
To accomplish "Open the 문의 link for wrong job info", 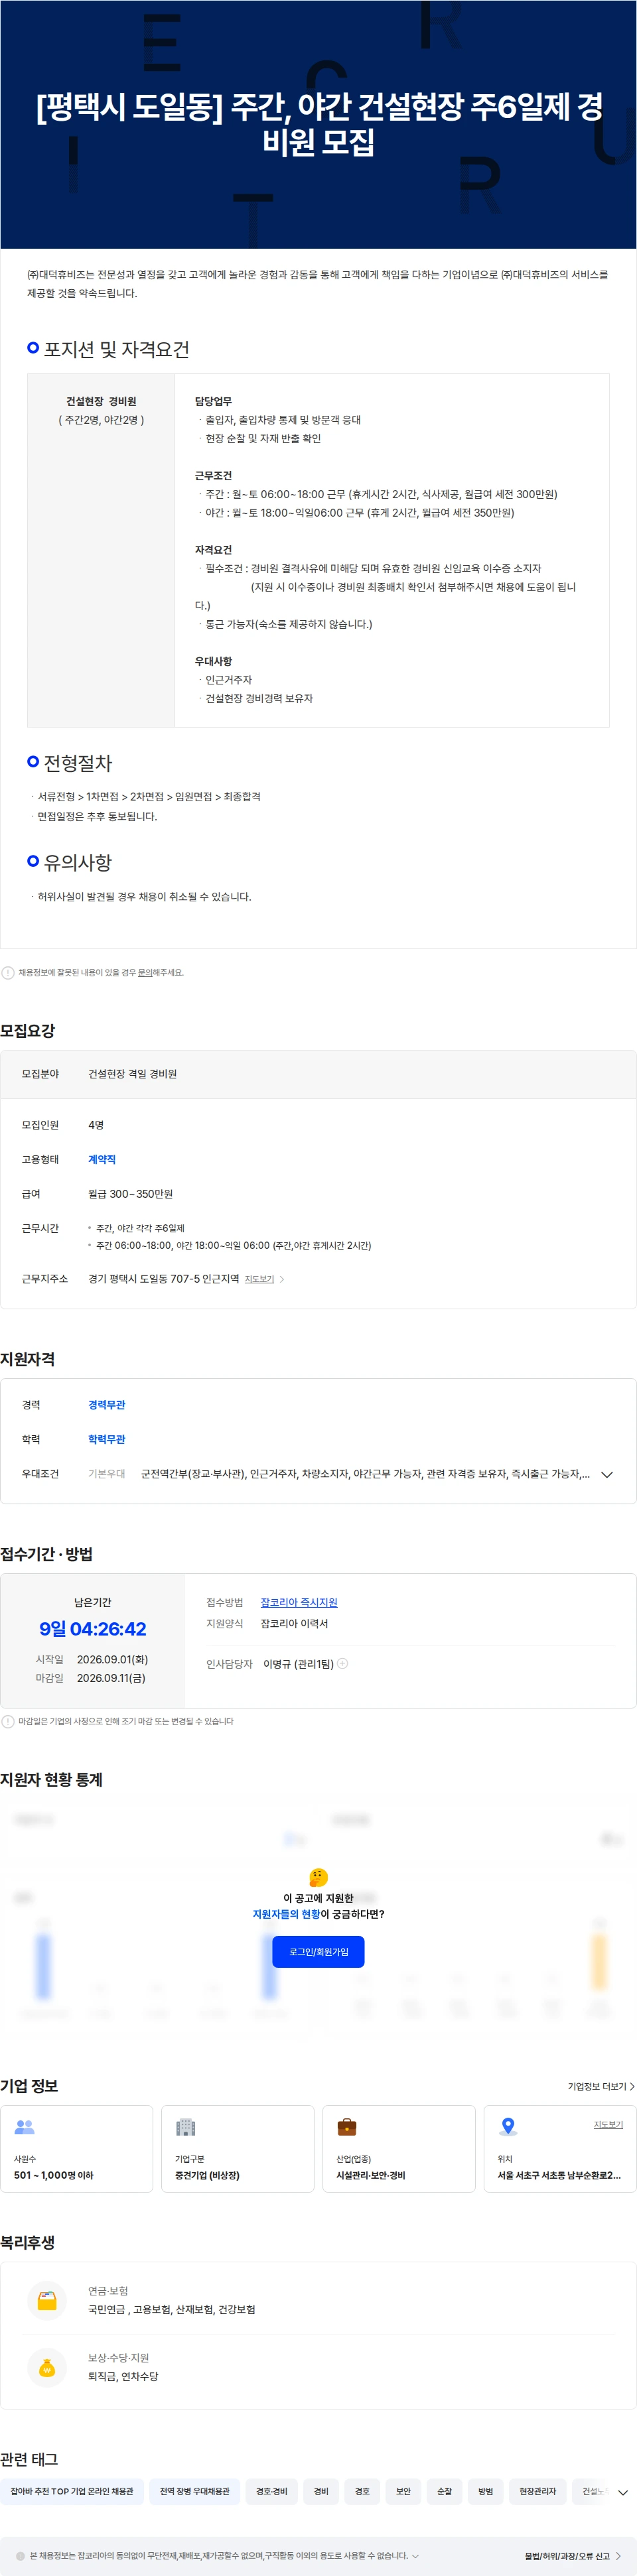I will (x=145, y=972).
